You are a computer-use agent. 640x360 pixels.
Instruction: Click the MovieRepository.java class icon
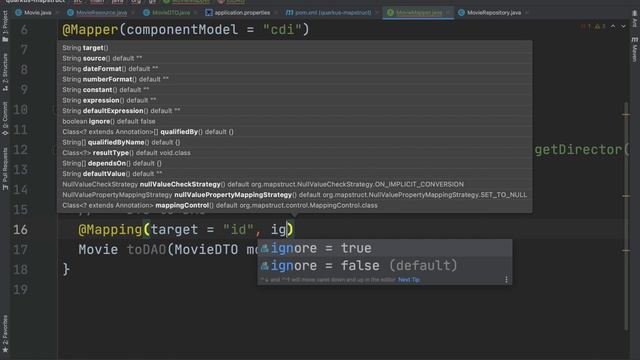pyautogui.click(x=461, y=13)
